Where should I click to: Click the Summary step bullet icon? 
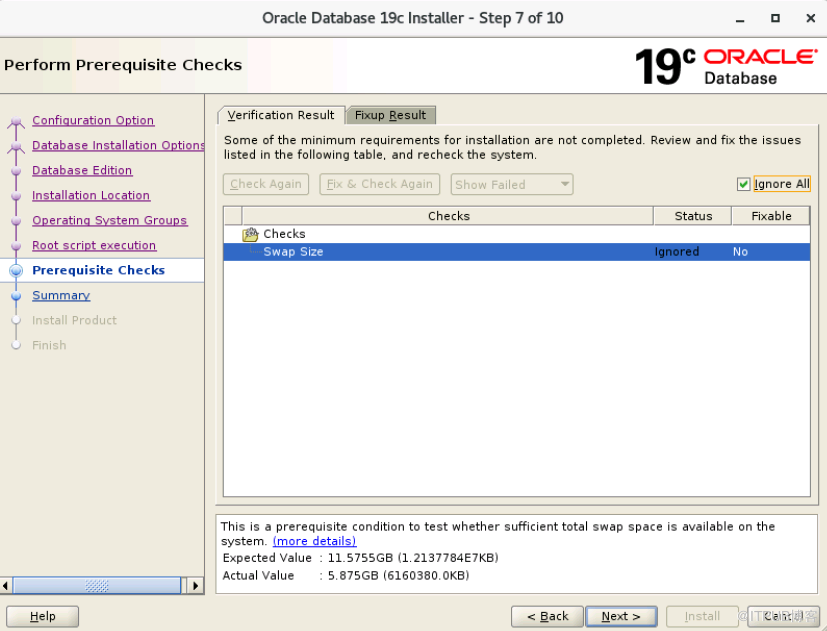(15, 296)
